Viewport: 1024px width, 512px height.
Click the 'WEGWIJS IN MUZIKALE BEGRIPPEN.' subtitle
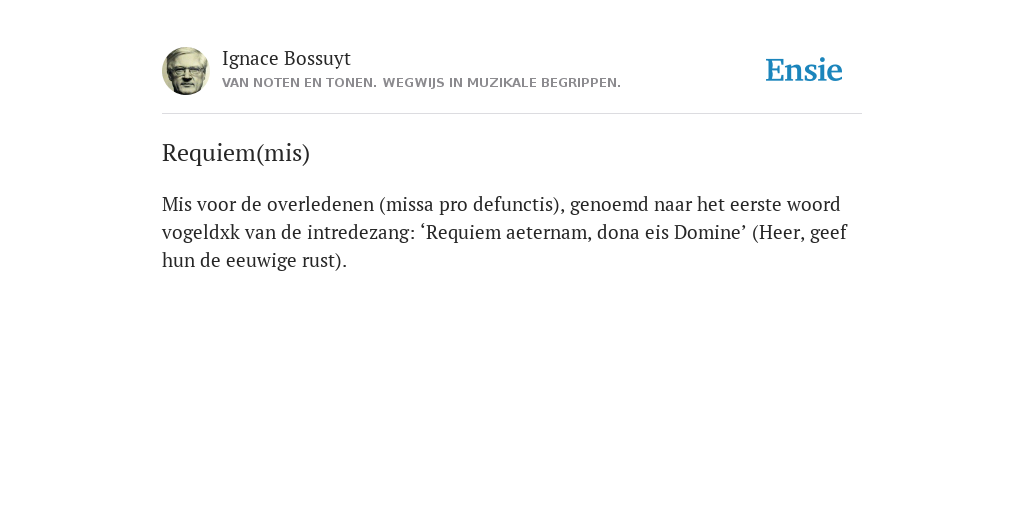tap(502, 83)
